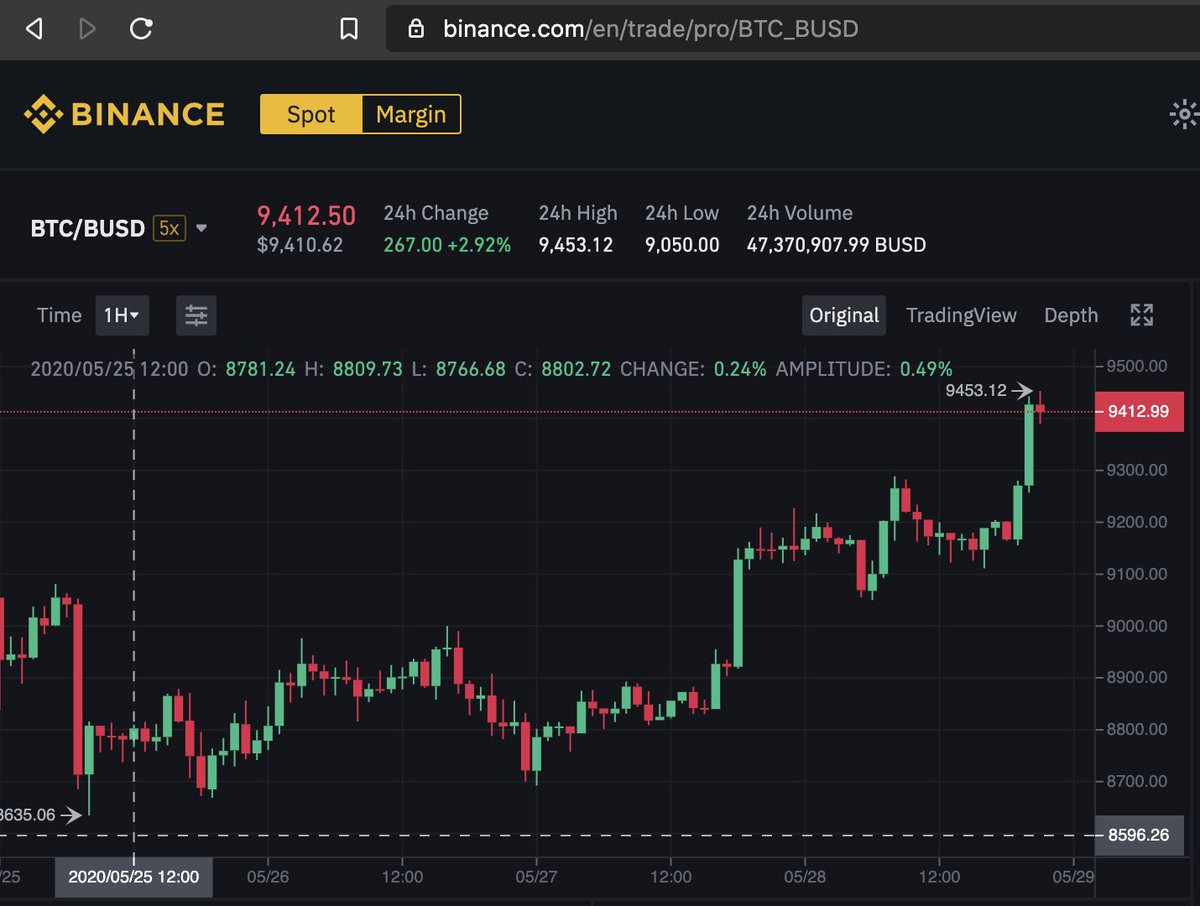Open chart indicator settings icon
The height and width of the screenshot is (906, 1200).
coord(196,316)
